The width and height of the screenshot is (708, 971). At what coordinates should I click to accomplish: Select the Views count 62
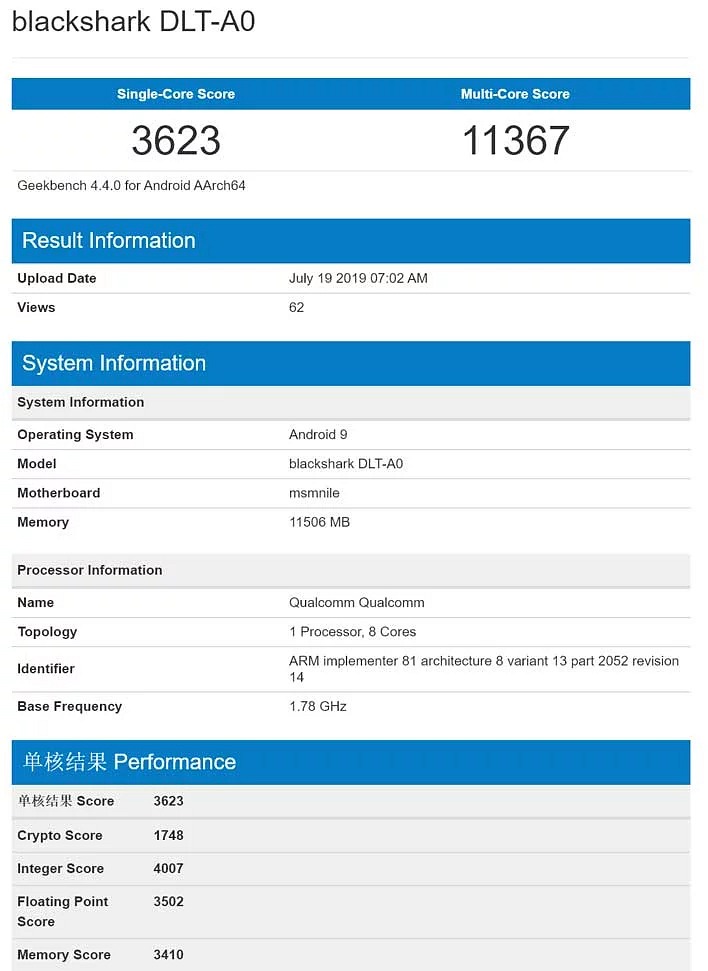tap(296, 307)
